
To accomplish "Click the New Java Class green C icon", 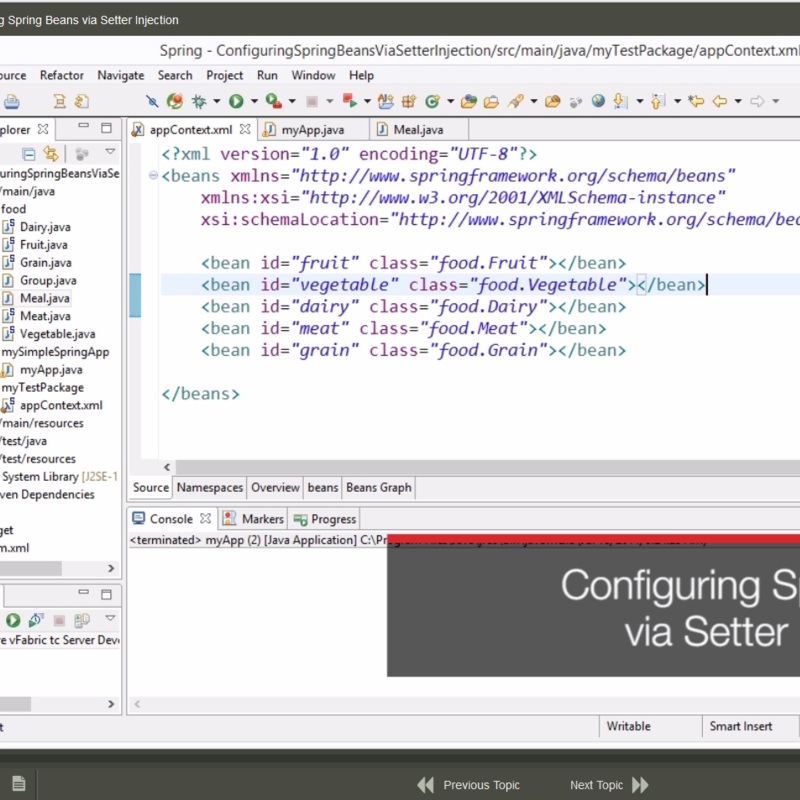I will [432, 101].
